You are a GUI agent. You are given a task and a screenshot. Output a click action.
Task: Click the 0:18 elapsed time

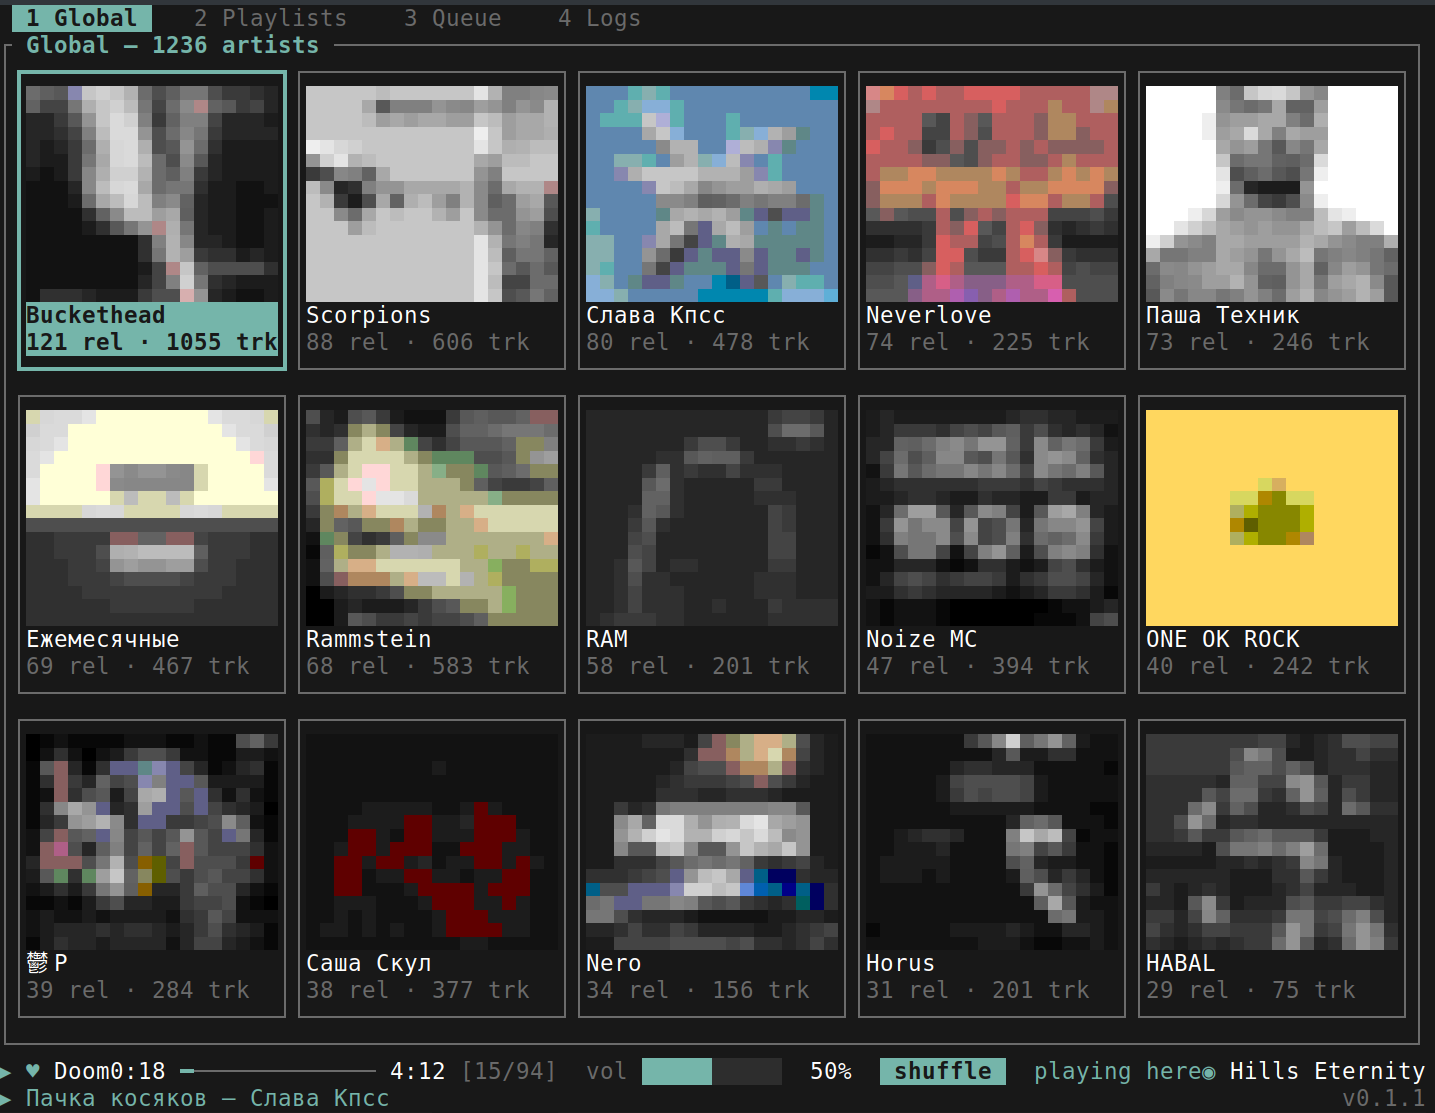point(138,1071)
